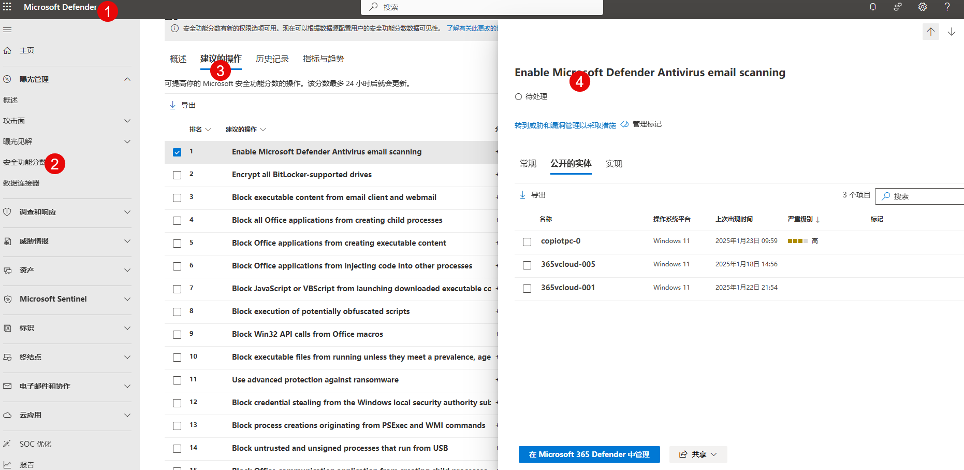This screenshot has width=964, height=470.
Task: Open settings with the gear icon
Action: pos(922,7)
